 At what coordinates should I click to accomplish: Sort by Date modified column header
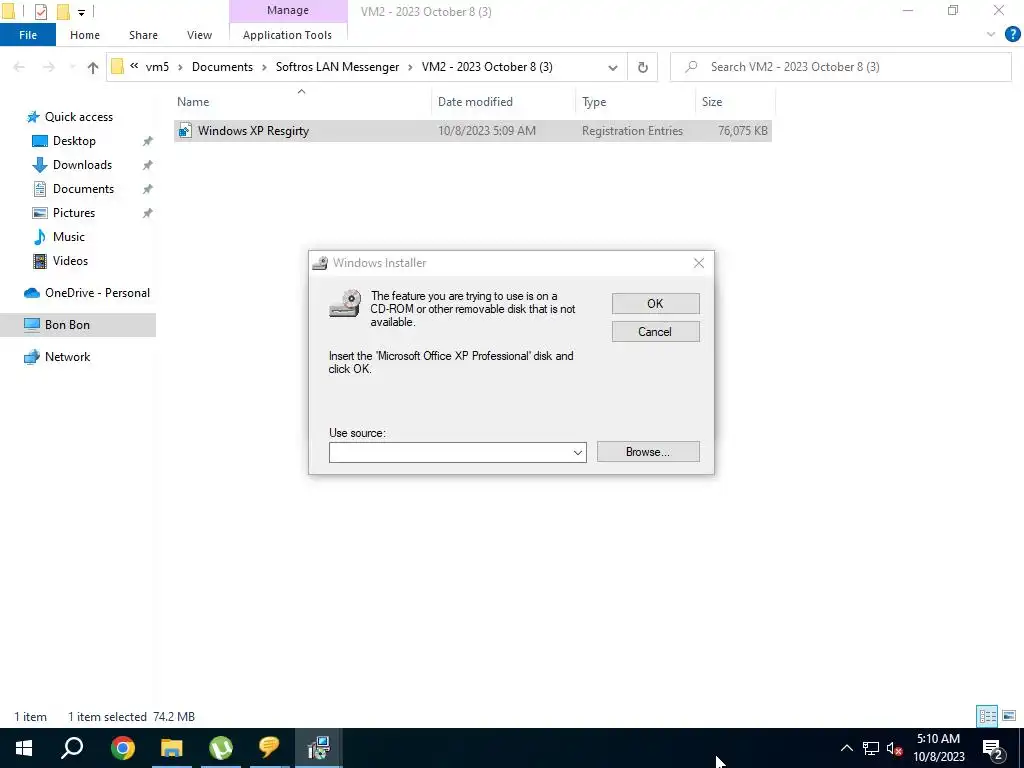coord(475,102)
